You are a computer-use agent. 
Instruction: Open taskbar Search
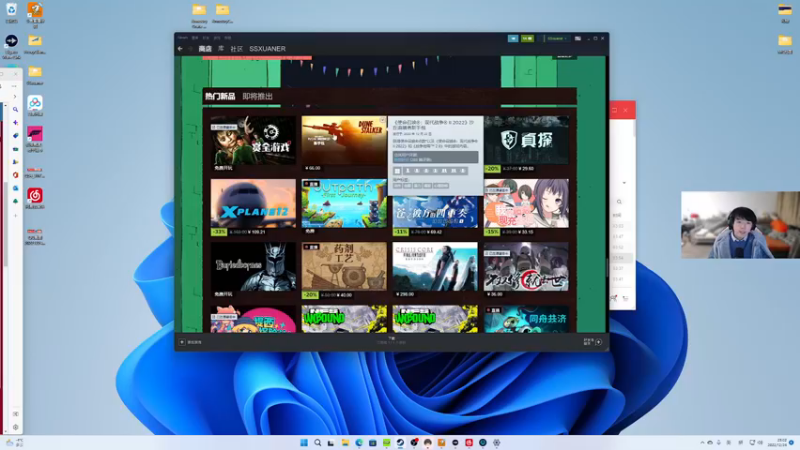(317, 442)
